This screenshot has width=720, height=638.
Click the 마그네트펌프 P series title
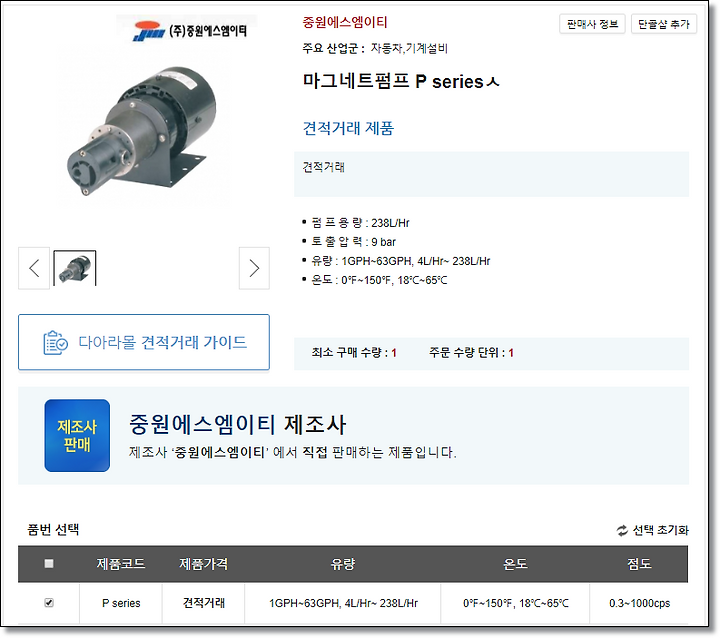point(401,81)
